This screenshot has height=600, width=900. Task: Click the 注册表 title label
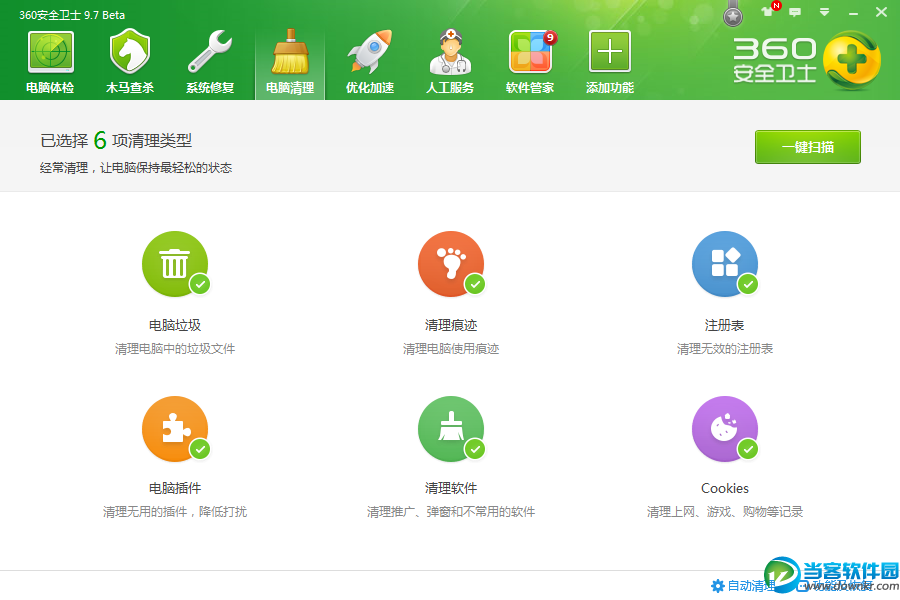pos(724,326)
